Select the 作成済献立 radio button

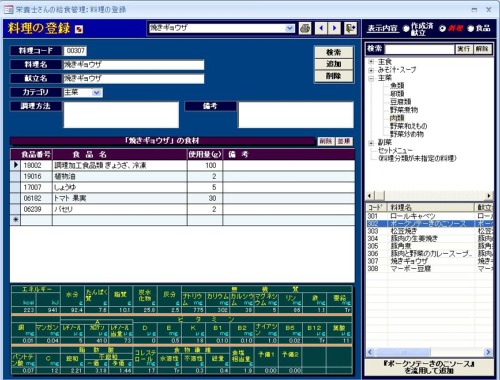pos(406,29)
